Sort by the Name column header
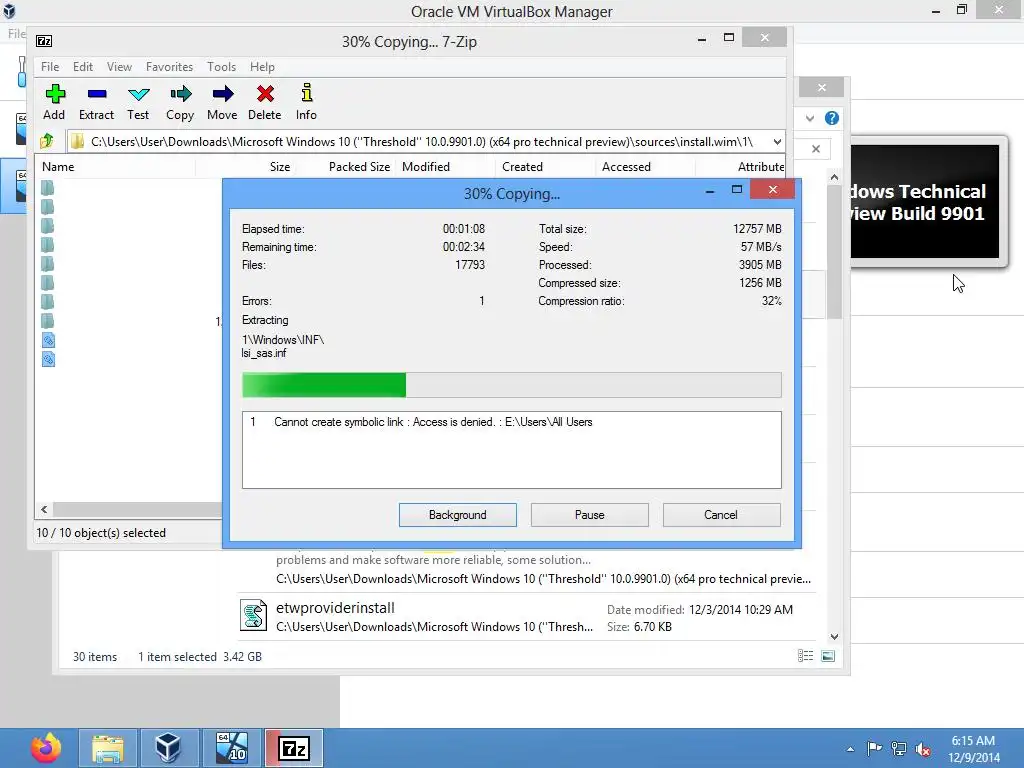 tap(115, 167)
